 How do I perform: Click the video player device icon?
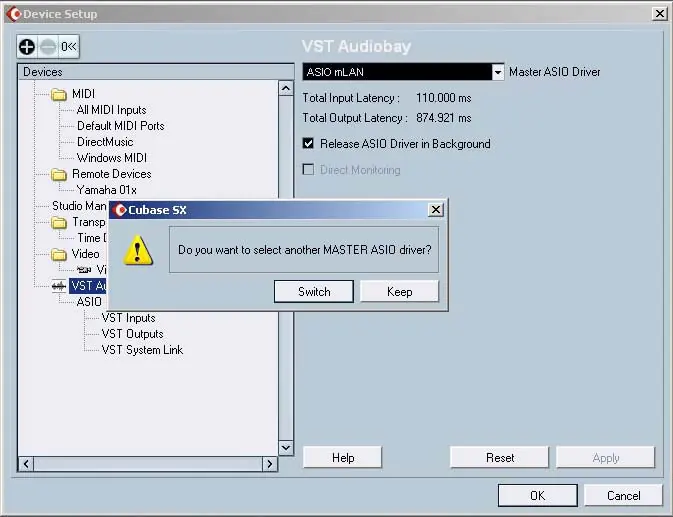[x=84, y=269]
